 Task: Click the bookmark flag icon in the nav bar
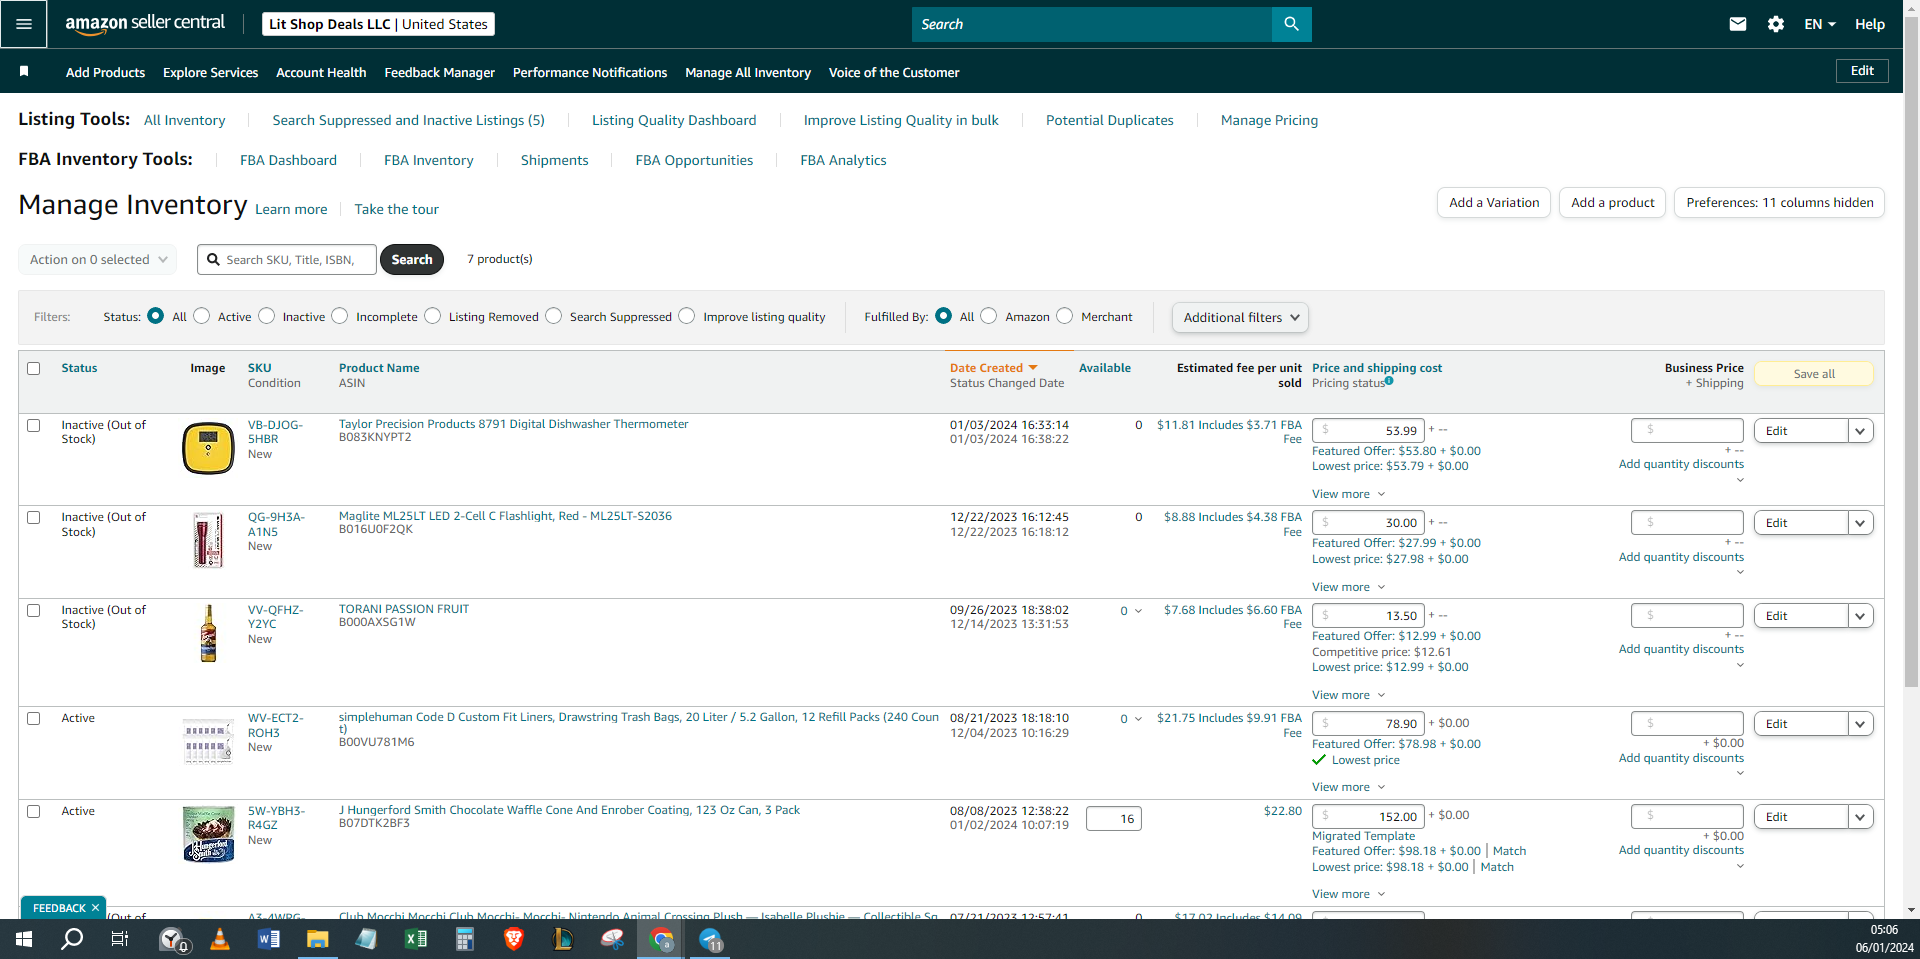coord(24,71)
